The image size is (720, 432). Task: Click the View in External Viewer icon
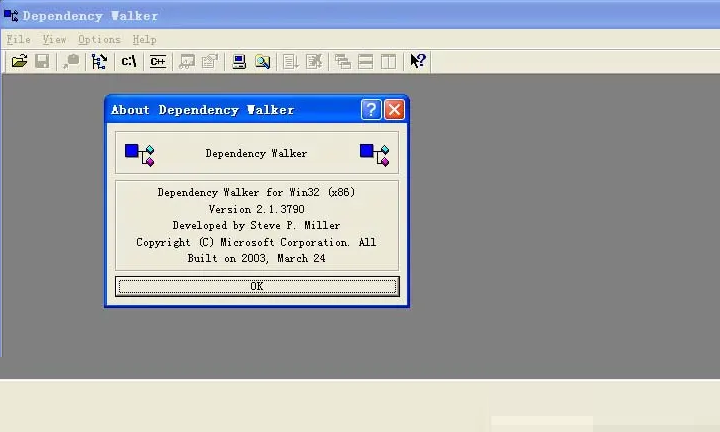click(x=187, y=61)
